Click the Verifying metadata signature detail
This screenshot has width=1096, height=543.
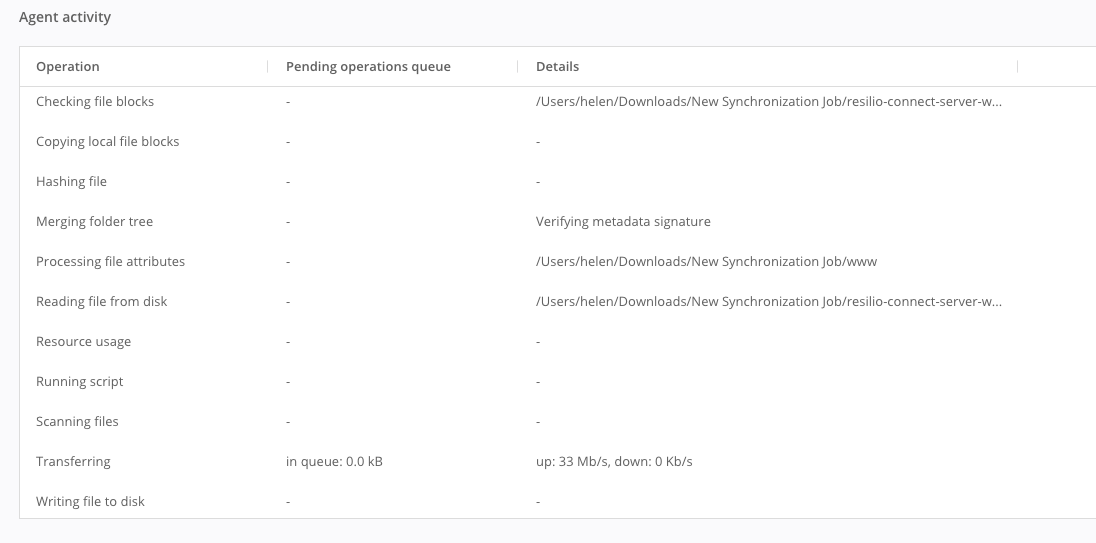pos(623,222)
